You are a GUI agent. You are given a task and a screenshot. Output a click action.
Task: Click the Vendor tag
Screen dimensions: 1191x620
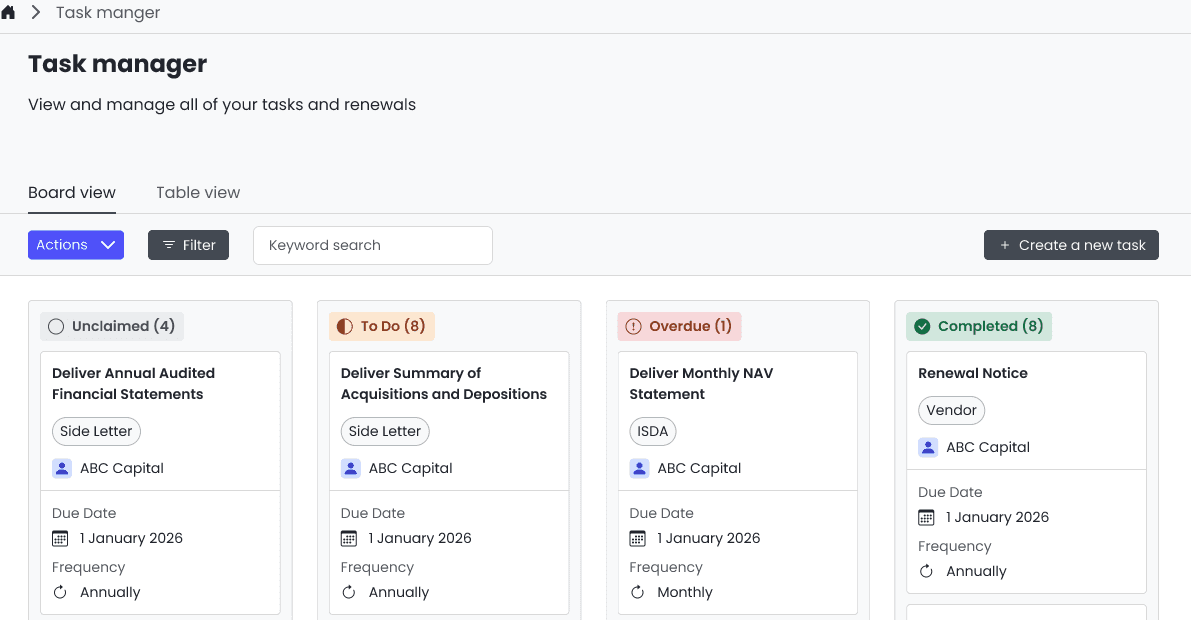click(x=952, y=410)
